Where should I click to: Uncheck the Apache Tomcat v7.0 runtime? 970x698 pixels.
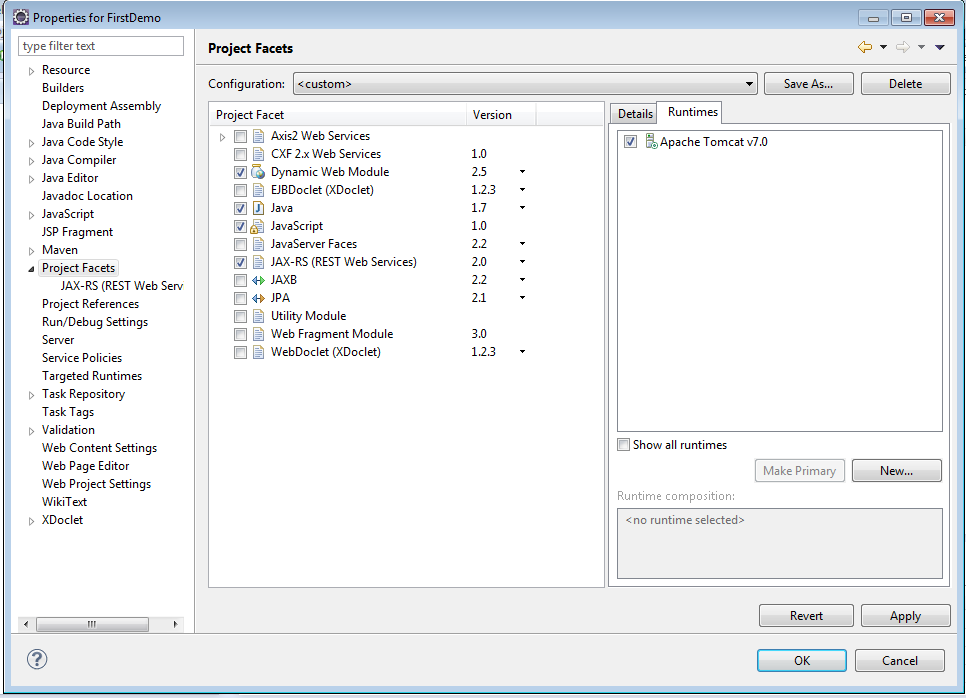point(629,141)
